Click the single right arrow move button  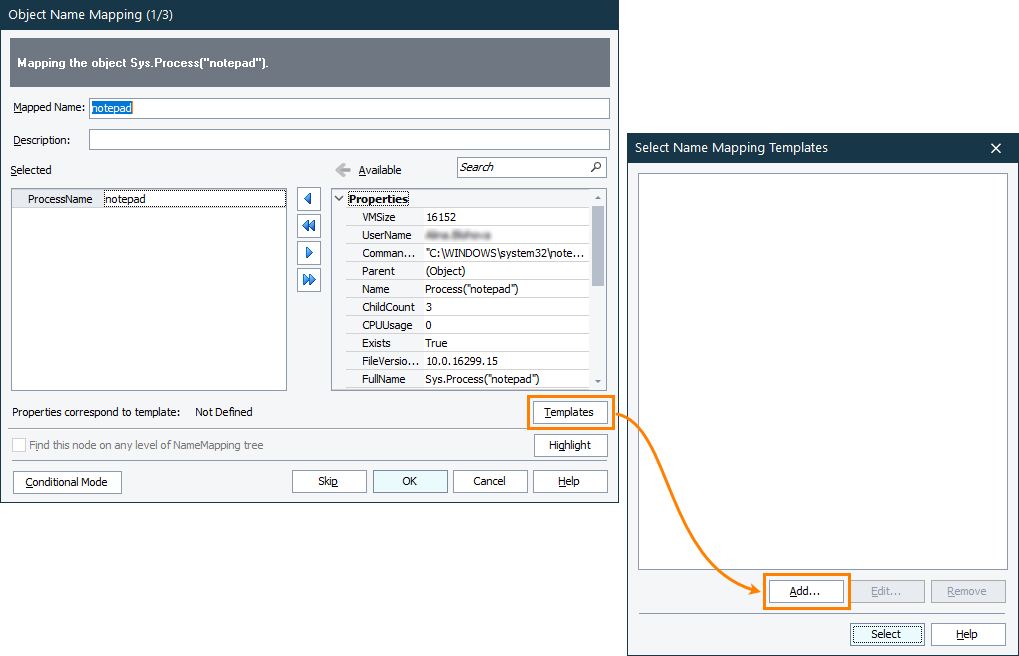click(x=309, y=253)
